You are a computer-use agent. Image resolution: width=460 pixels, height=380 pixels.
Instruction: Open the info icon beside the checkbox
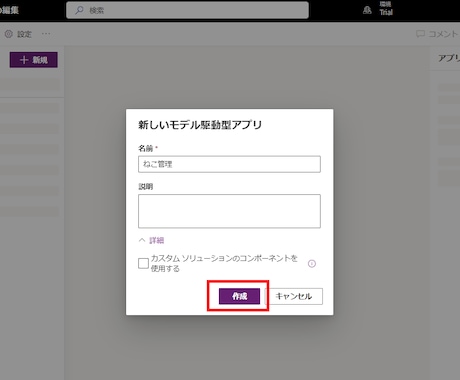click(312, 264)
